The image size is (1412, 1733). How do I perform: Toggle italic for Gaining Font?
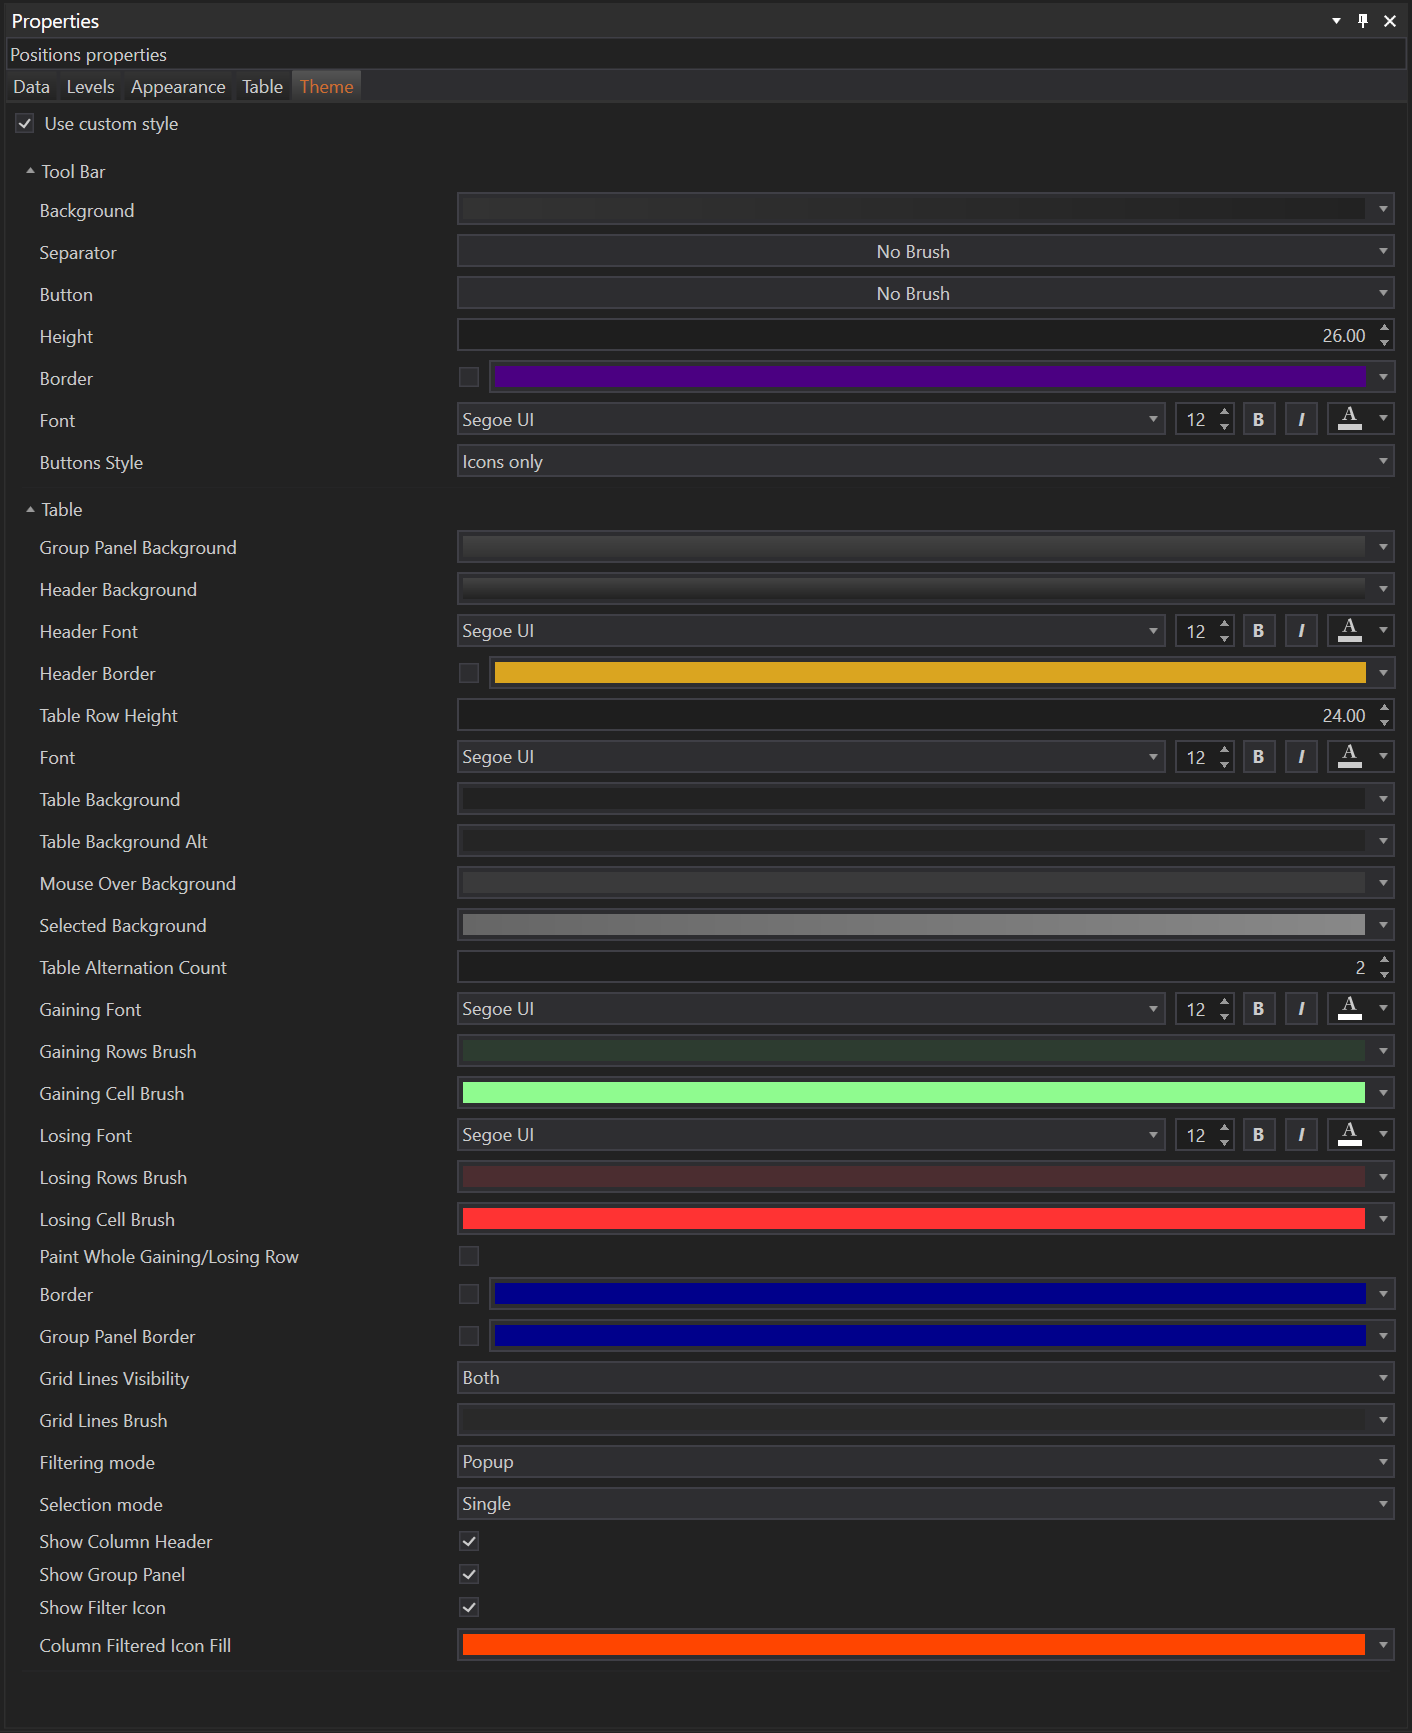(1300, 1009)
